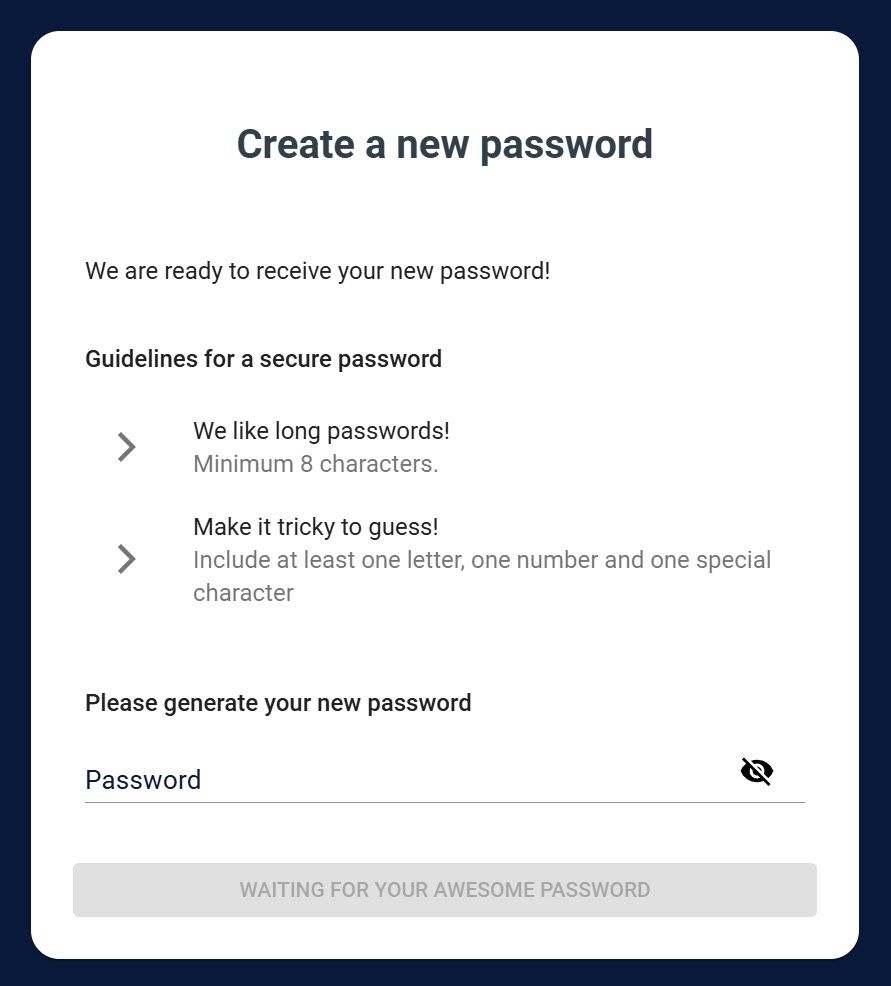Screen dimensions: 891x986
Task: Toggle the crossed-out eye visibility icon
Action: (757, 771)
